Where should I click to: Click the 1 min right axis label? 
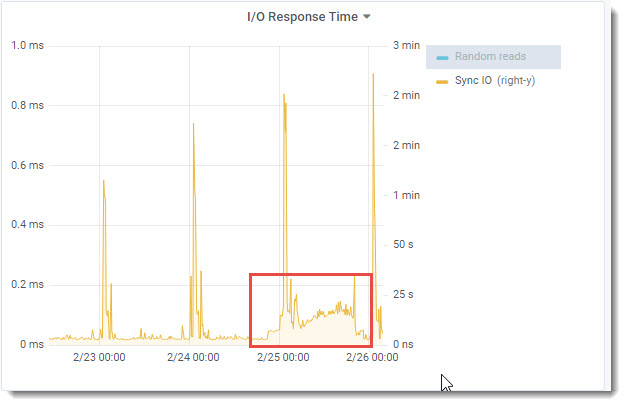(x=406, y=196)
